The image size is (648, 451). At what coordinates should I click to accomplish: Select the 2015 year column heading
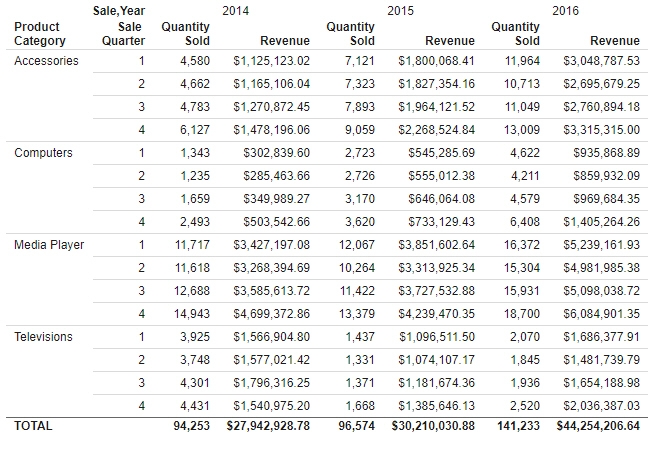pos(400,10)
